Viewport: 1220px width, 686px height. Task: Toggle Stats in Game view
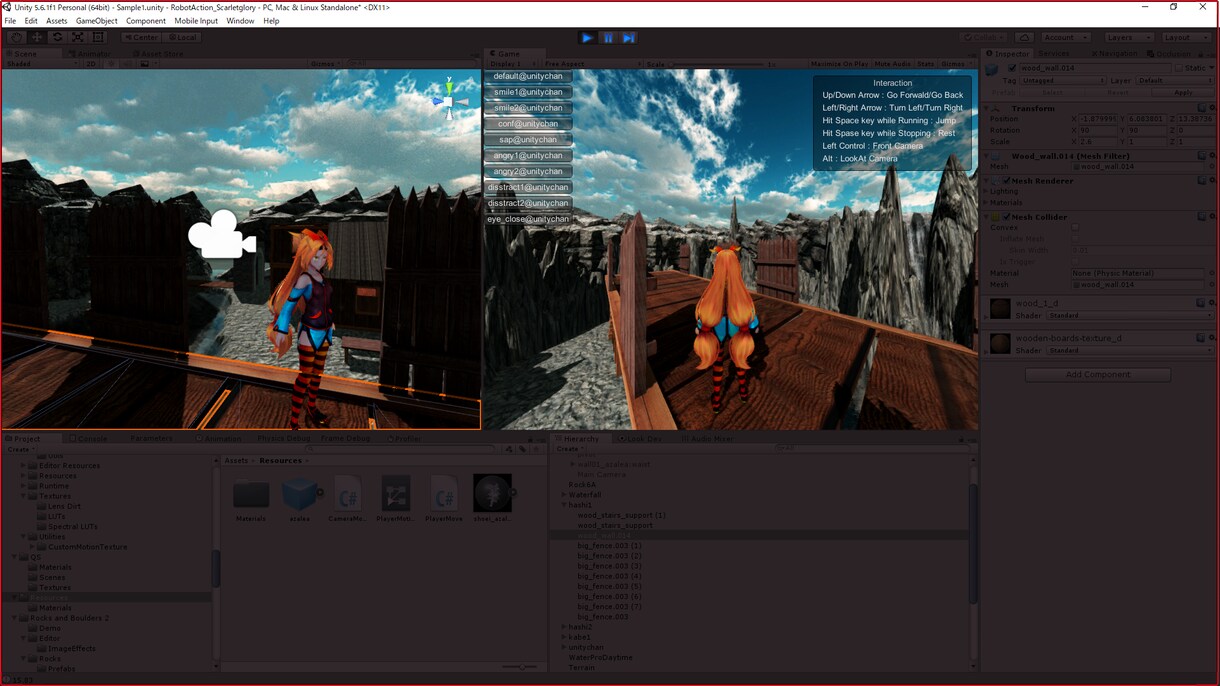pos(926,64)
